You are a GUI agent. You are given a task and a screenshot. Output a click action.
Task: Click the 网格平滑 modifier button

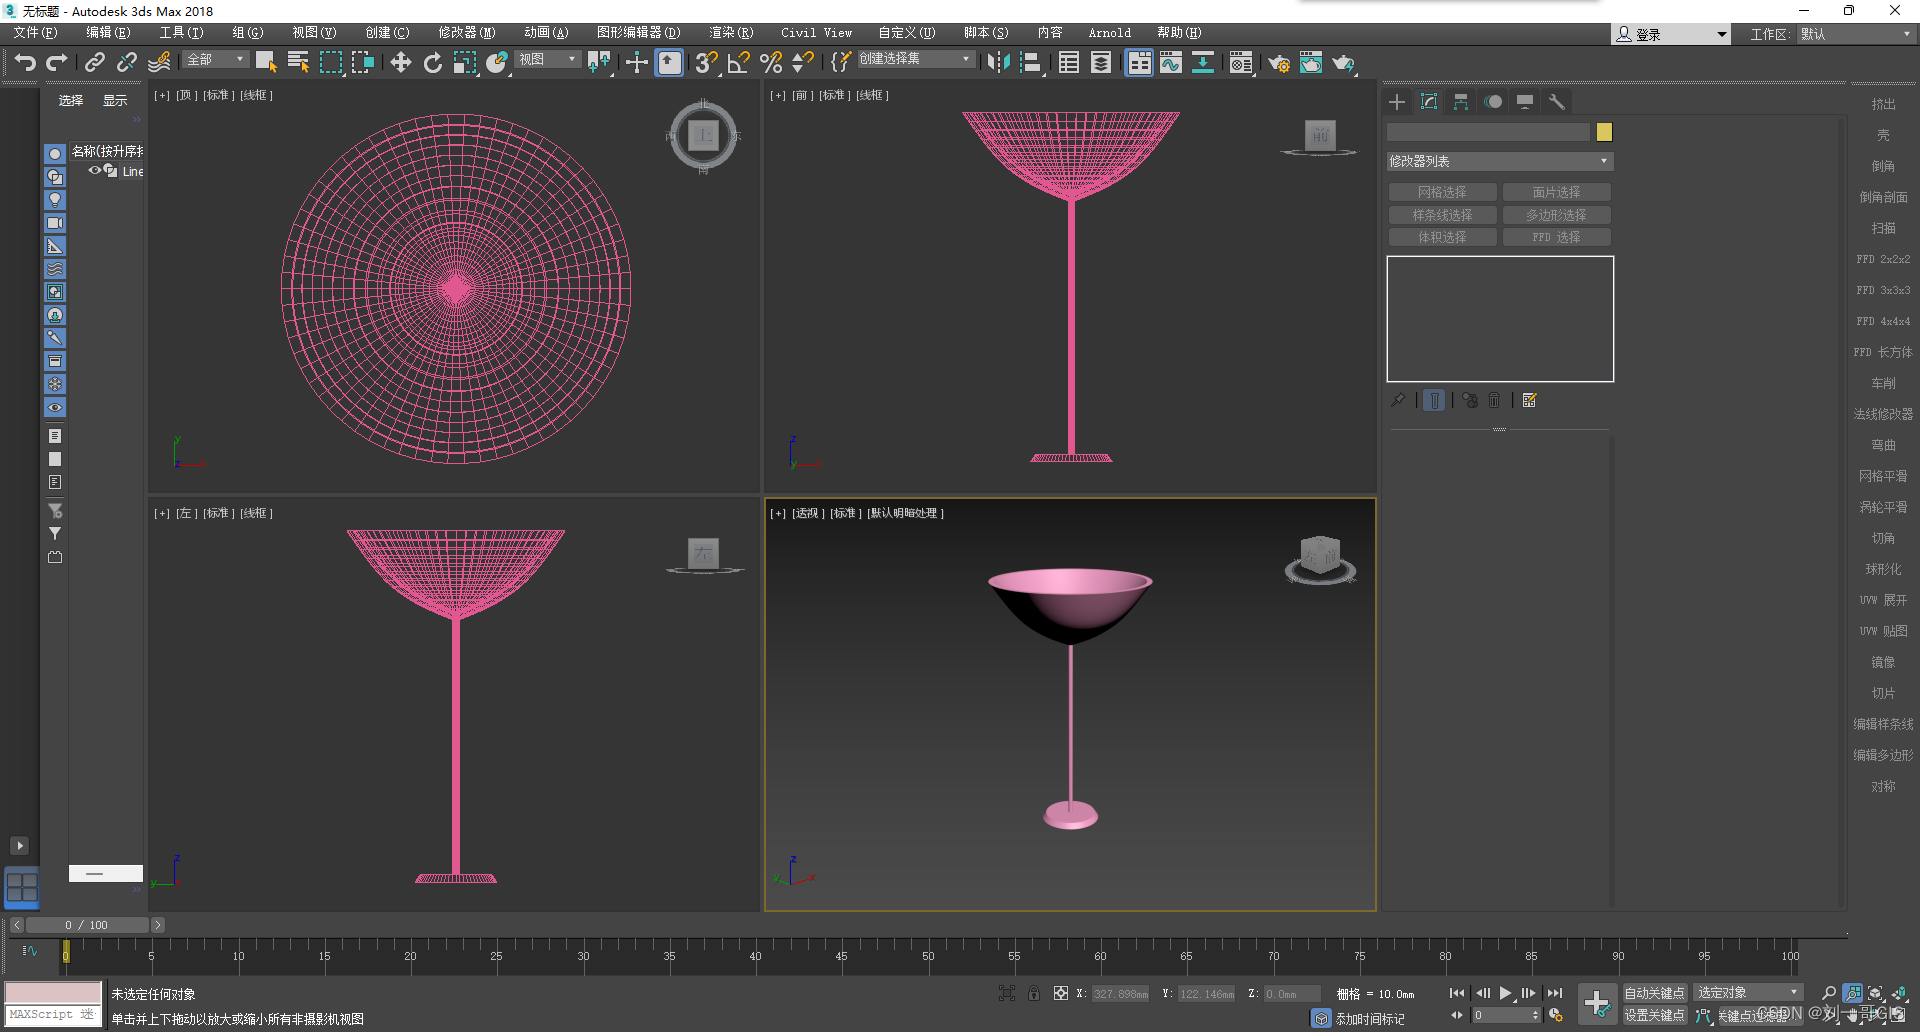(1883, 476)
